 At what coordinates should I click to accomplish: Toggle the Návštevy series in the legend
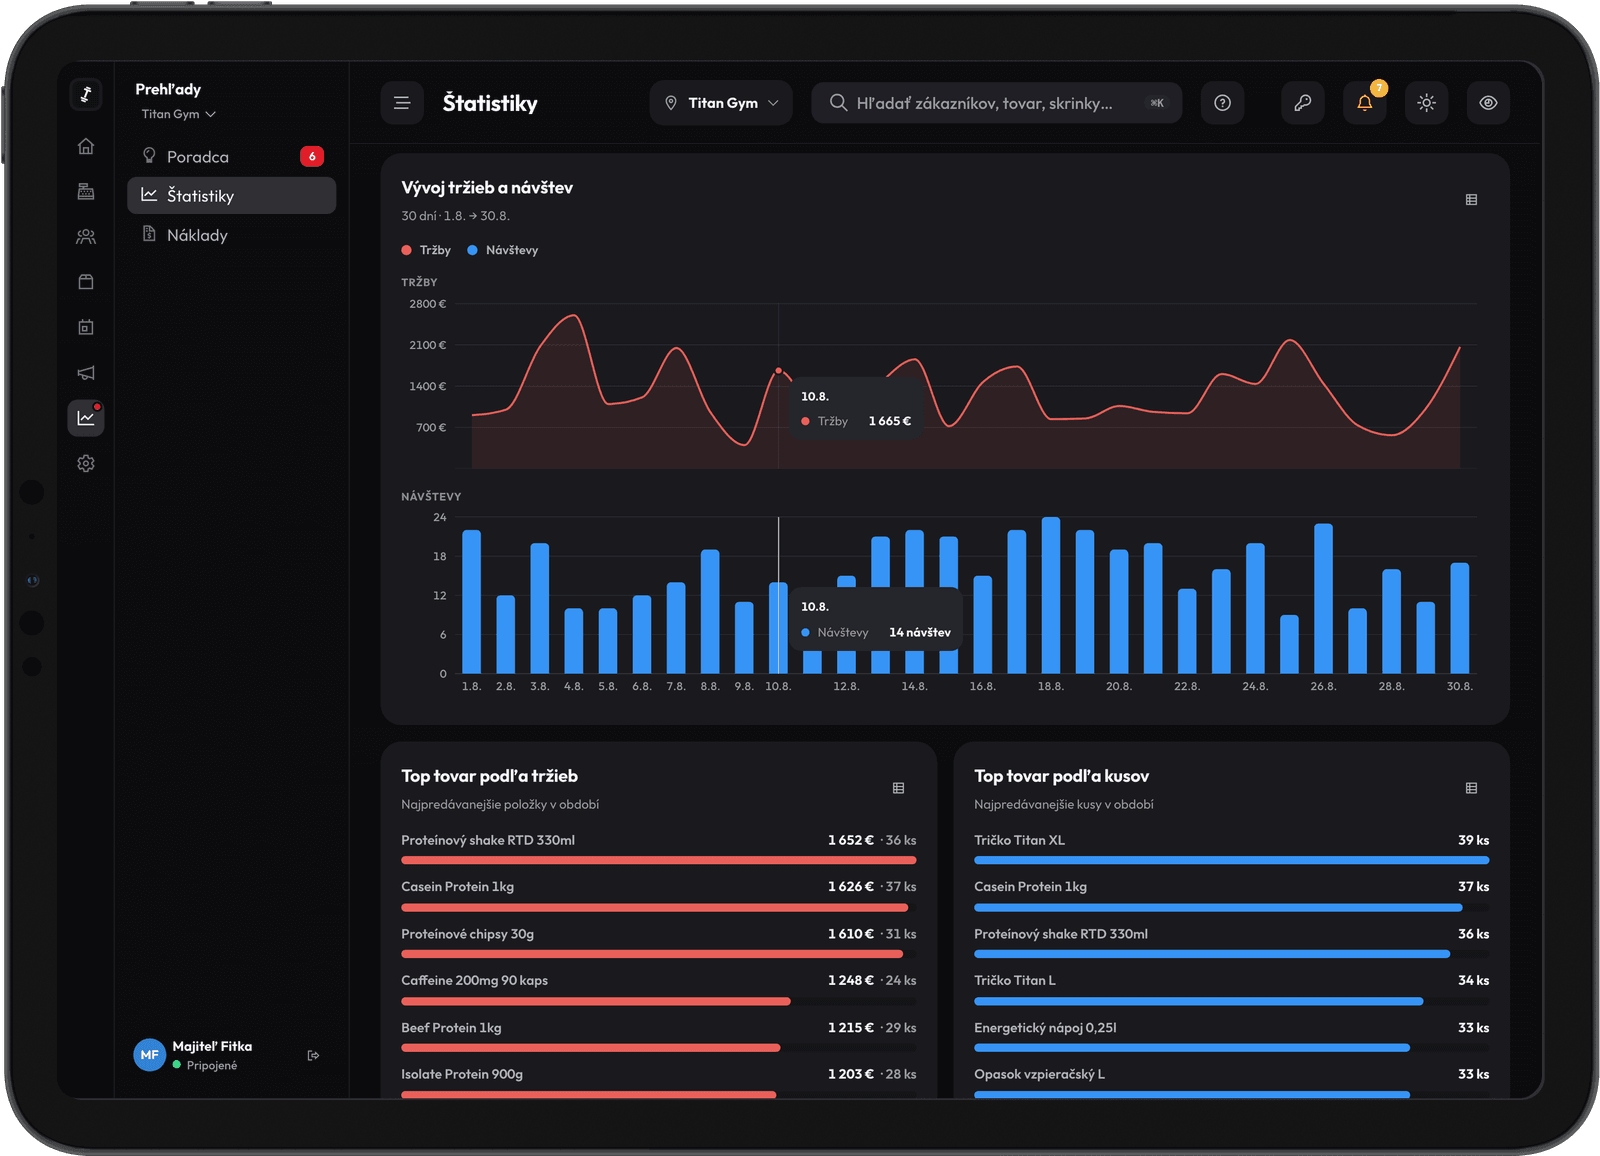(503, 250)
